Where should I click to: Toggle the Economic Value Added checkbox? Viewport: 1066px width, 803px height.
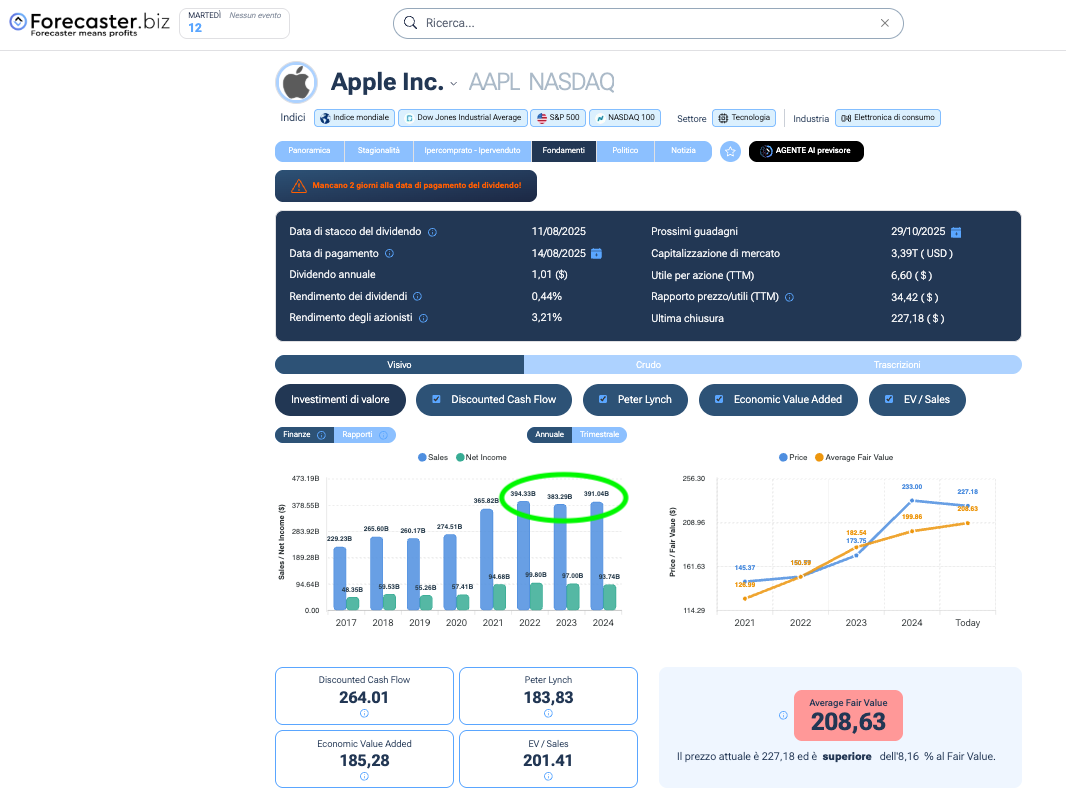coord(719,400)
